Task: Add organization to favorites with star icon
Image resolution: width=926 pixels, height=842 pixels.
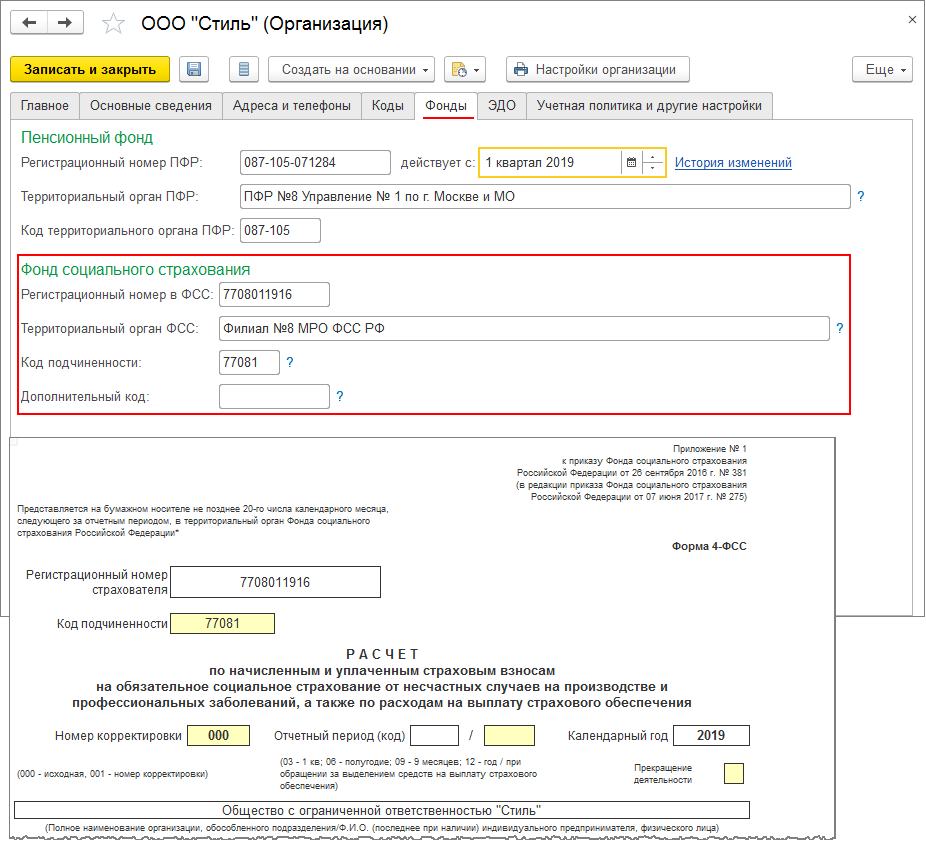Action: pos(113,24)
